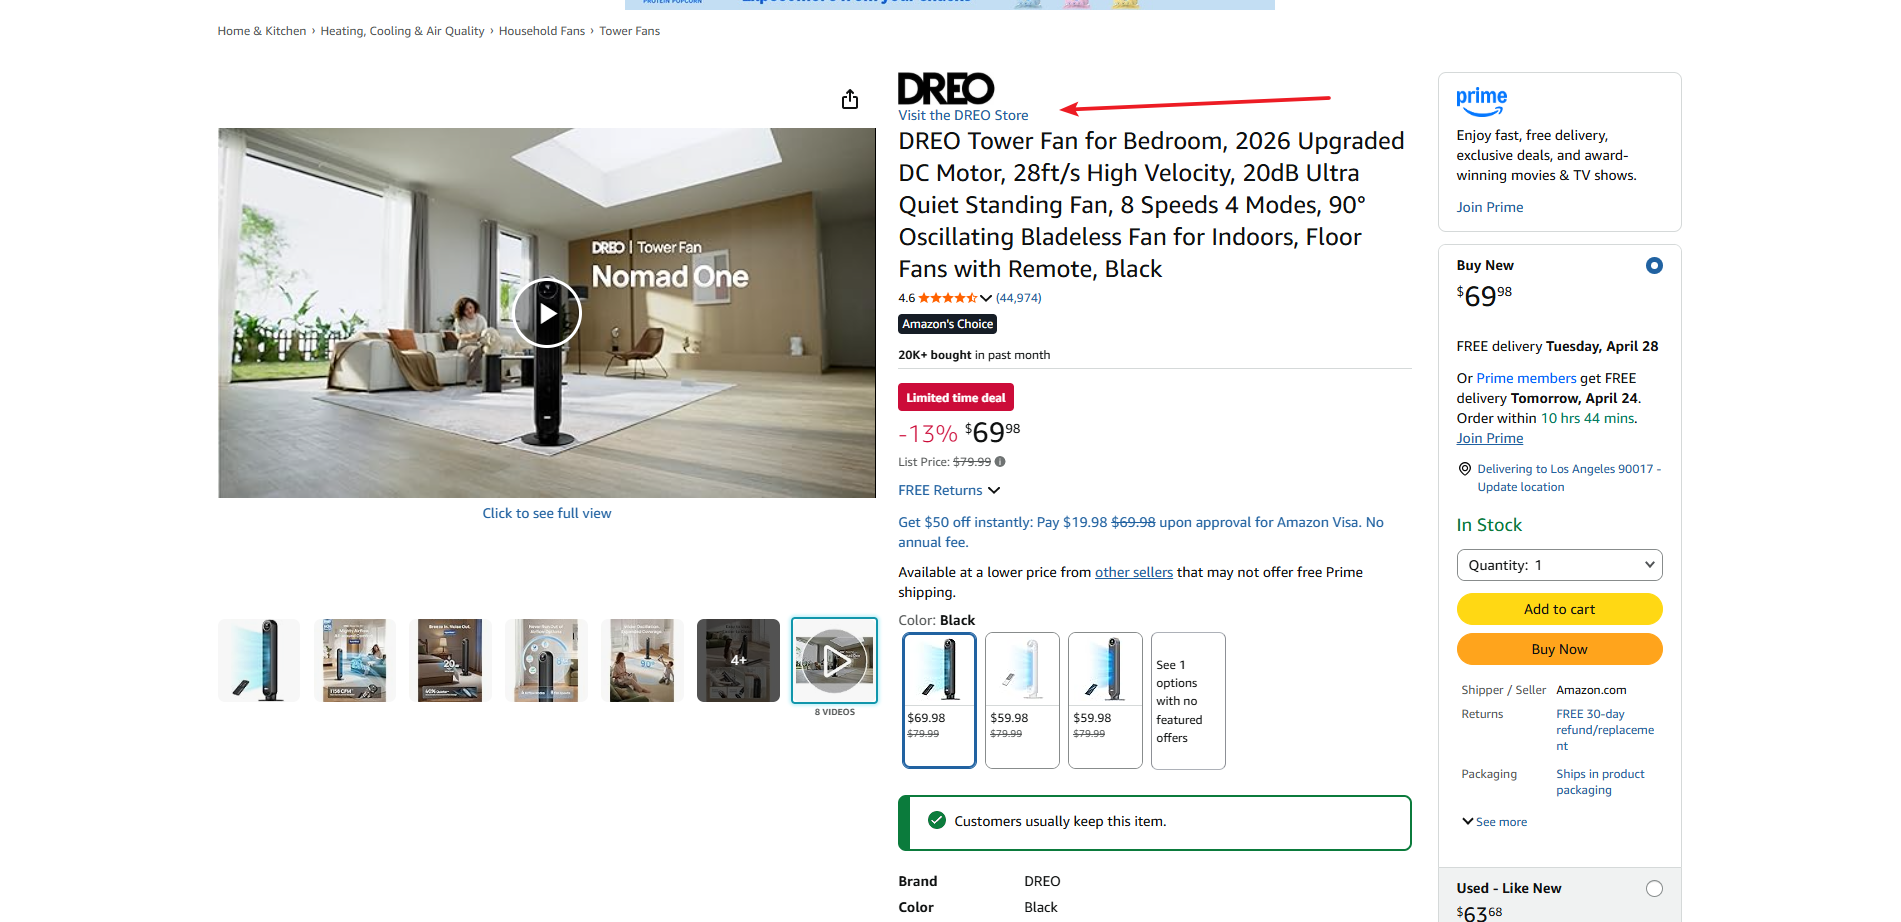Select the white fan color swatch
This screenshot has width=1901, height=922.
point(1022,700)
